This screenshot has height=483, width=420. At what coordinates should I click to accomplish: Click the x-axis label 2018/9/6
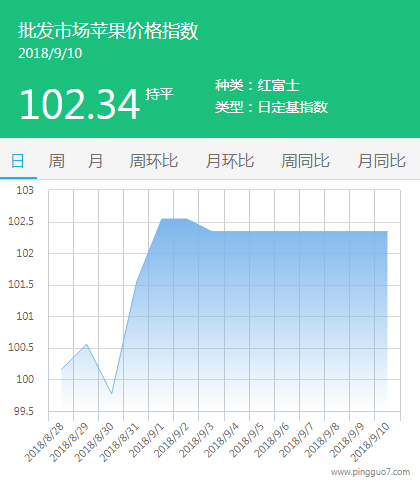(272, 440)
